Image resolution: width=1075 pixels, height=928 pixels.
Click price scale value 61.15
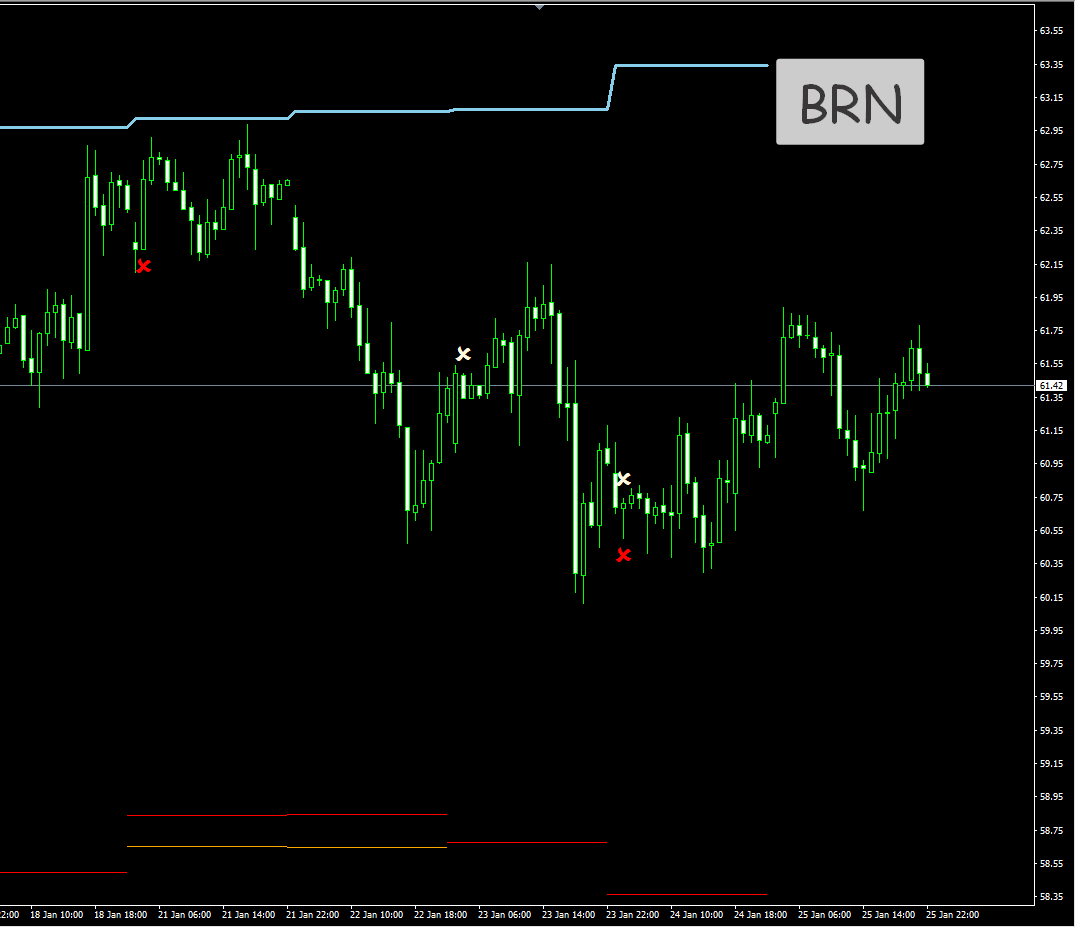[x=1051, y=430]
